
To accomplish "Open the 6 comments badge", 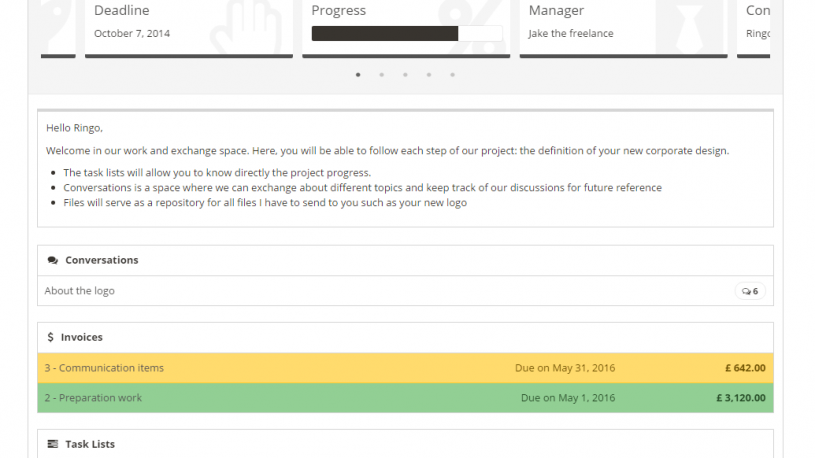I will (x=750, y=291).
